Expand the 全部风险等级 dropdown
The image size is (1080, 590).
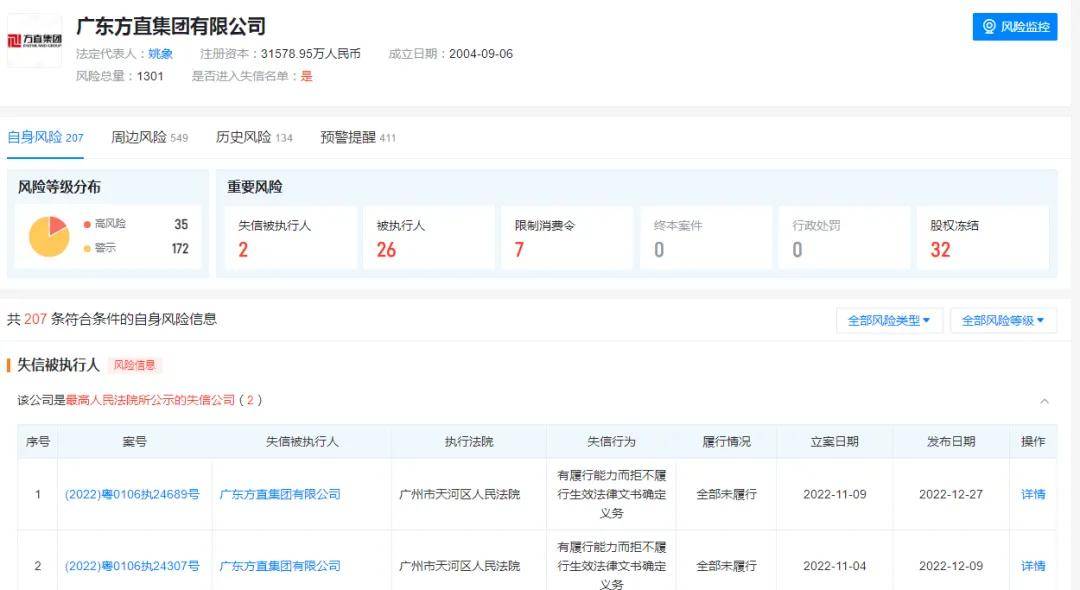1003,320
